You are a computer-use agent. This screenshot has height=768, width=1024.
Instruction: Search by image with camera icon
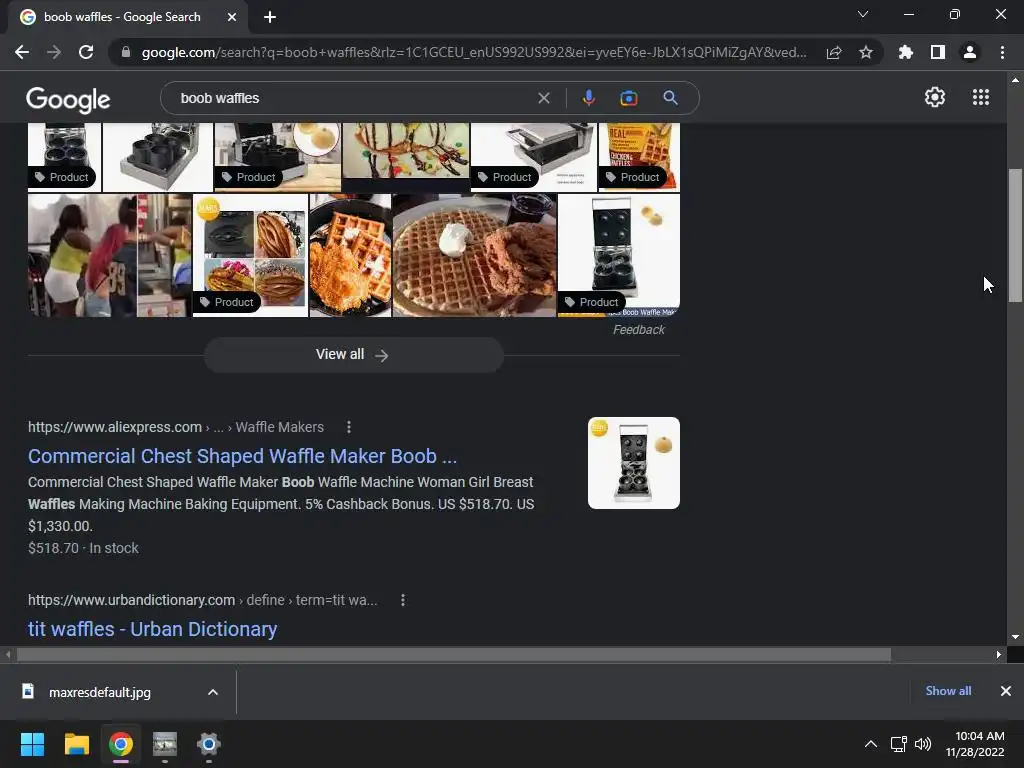point(629,98)
